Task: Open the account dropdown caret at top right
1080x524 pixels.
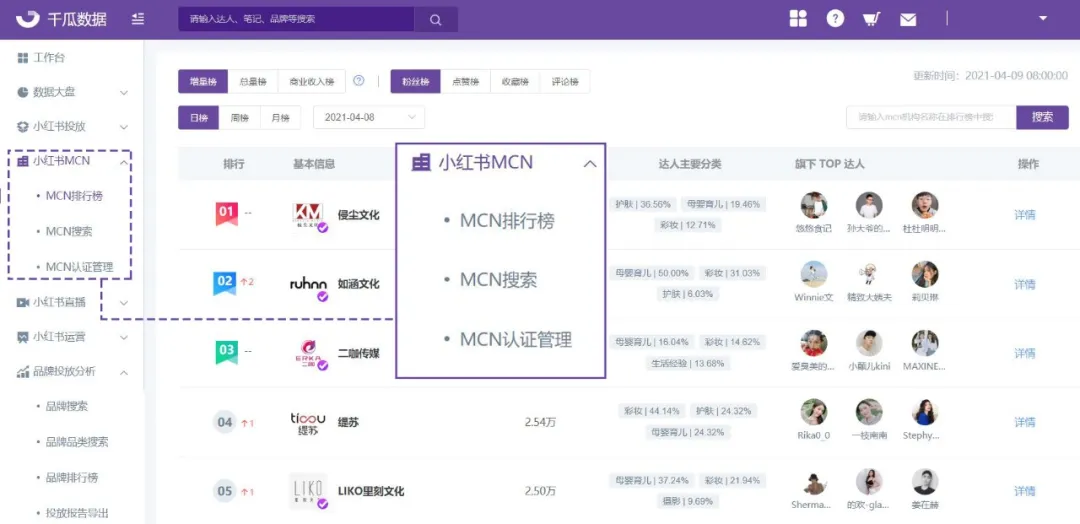Action: [x=1043, y=19]
